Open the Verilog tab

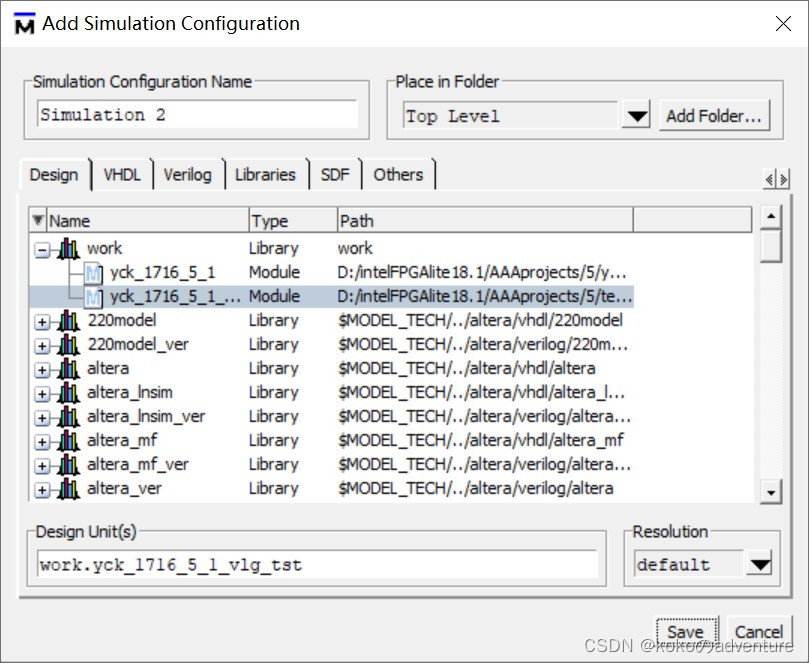point(188,175)
